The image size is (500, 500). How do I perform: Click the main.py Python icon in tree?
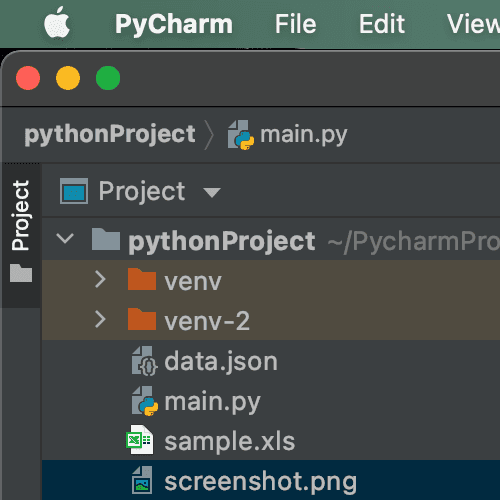coord(145,401)
